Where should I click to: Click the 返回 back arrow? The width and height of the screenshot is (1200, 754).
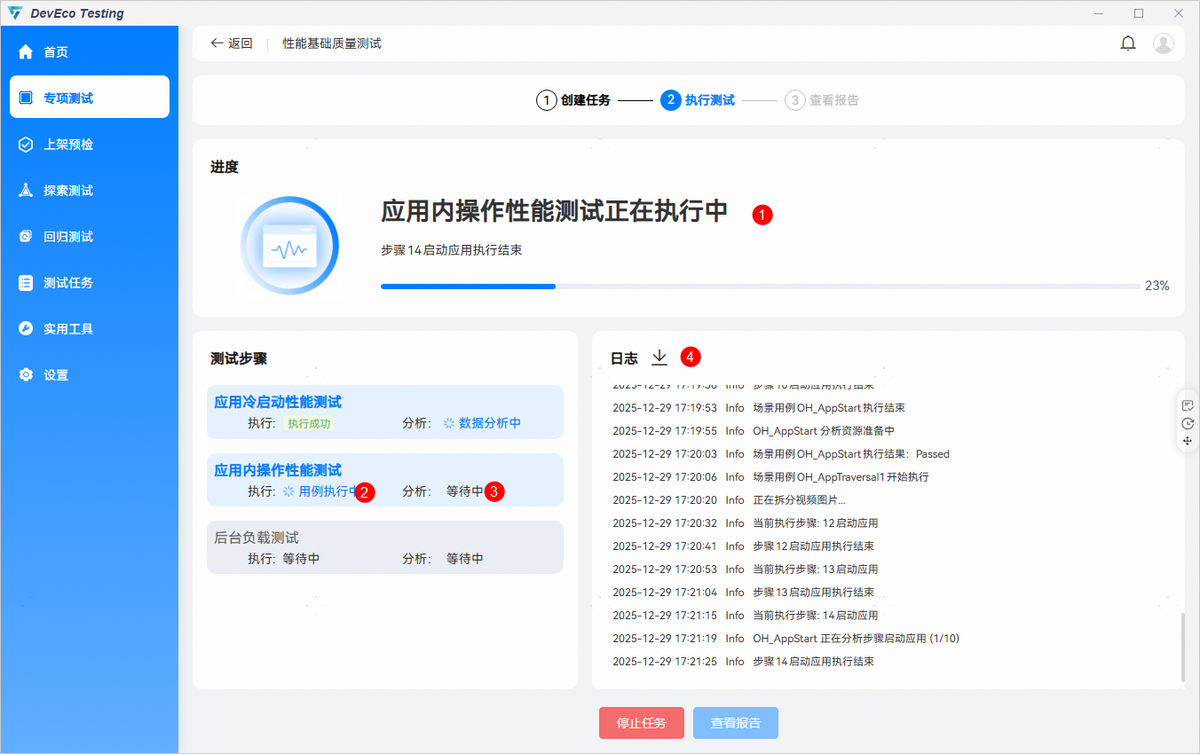[217, 43]
